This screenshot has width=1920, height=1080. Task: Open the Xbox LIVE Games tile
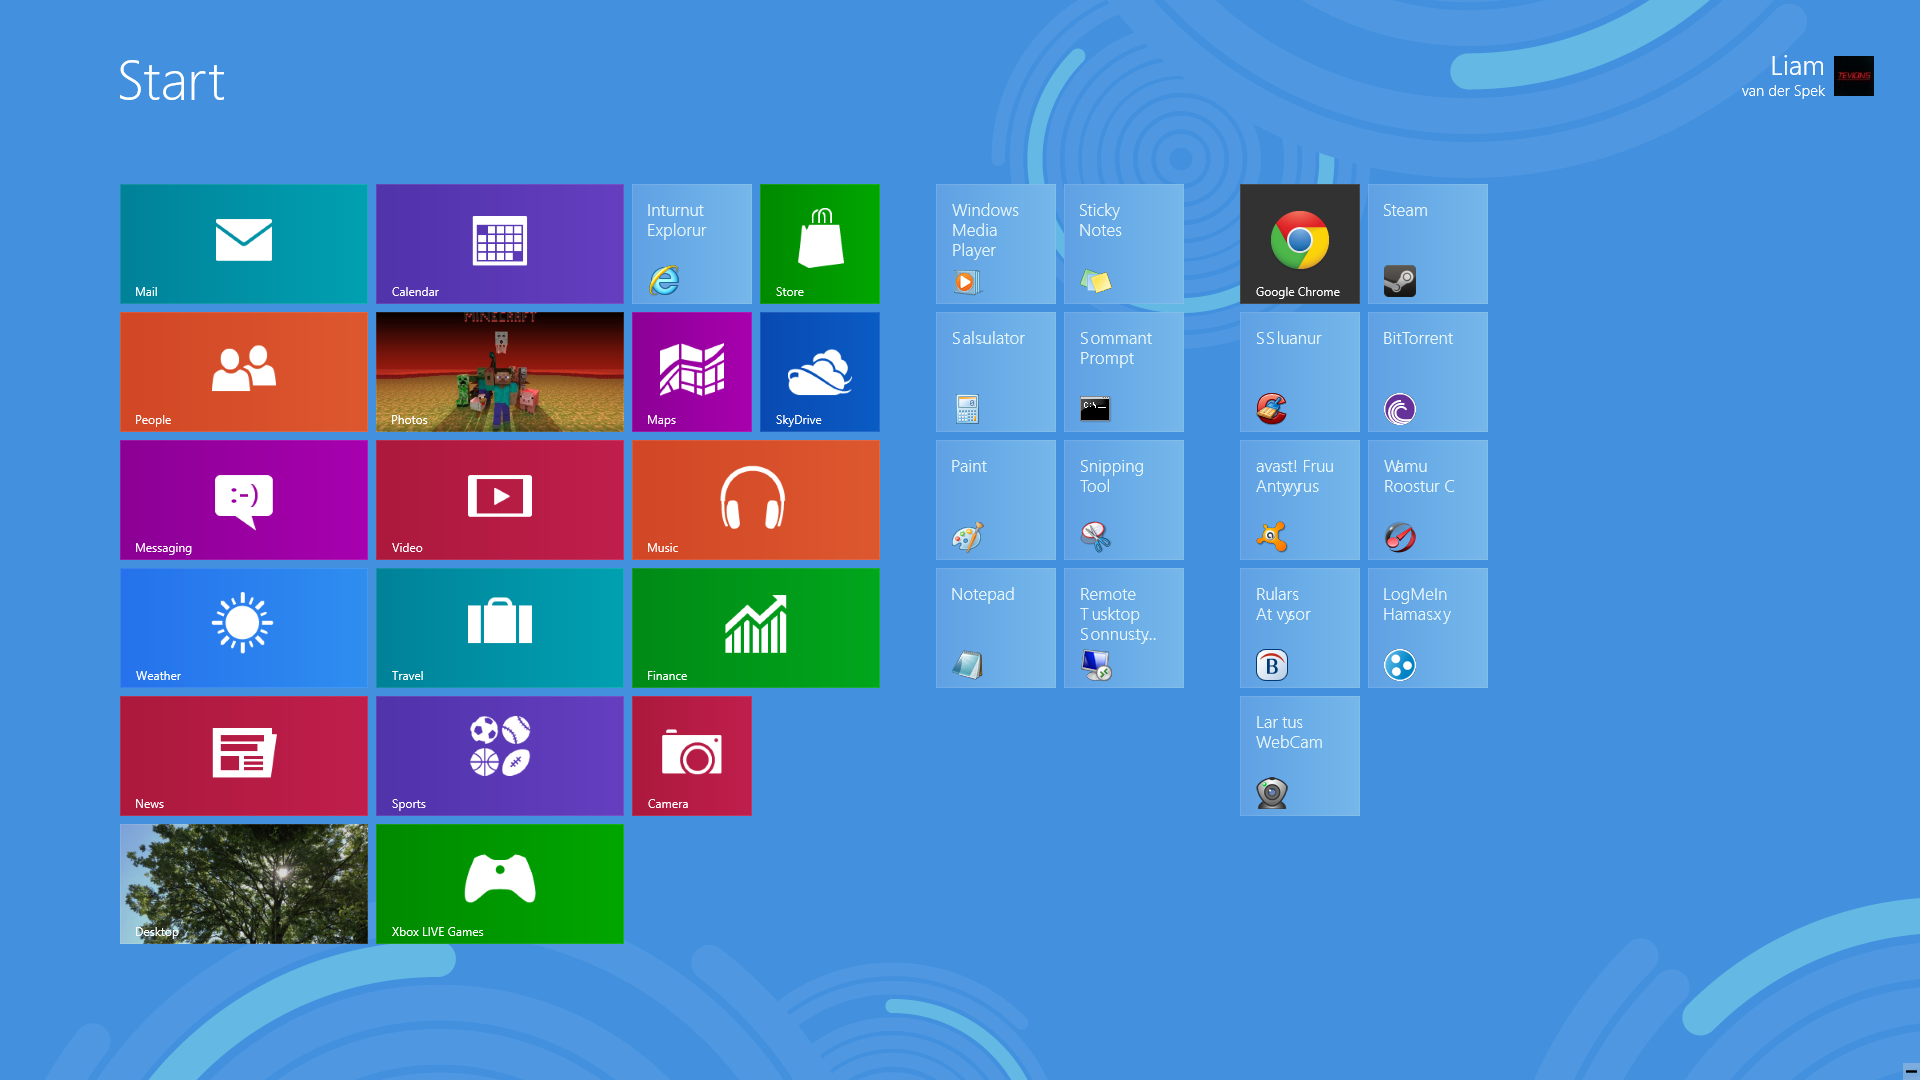499,883
